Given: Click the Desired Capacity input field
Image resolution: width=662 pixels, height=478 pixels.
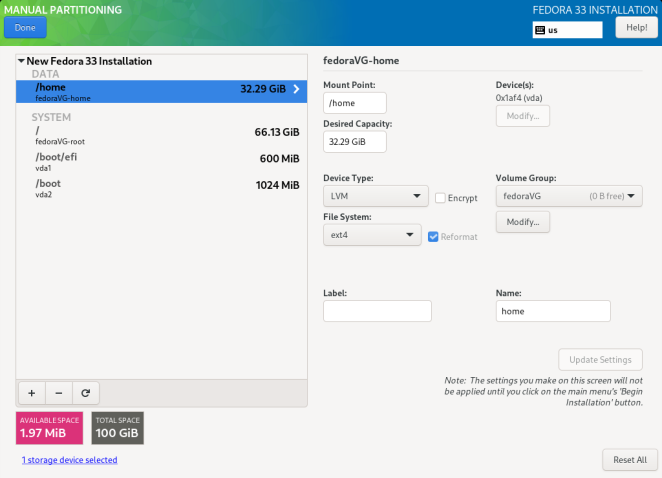Looking at the screenshot, I should tap(355, 141).
